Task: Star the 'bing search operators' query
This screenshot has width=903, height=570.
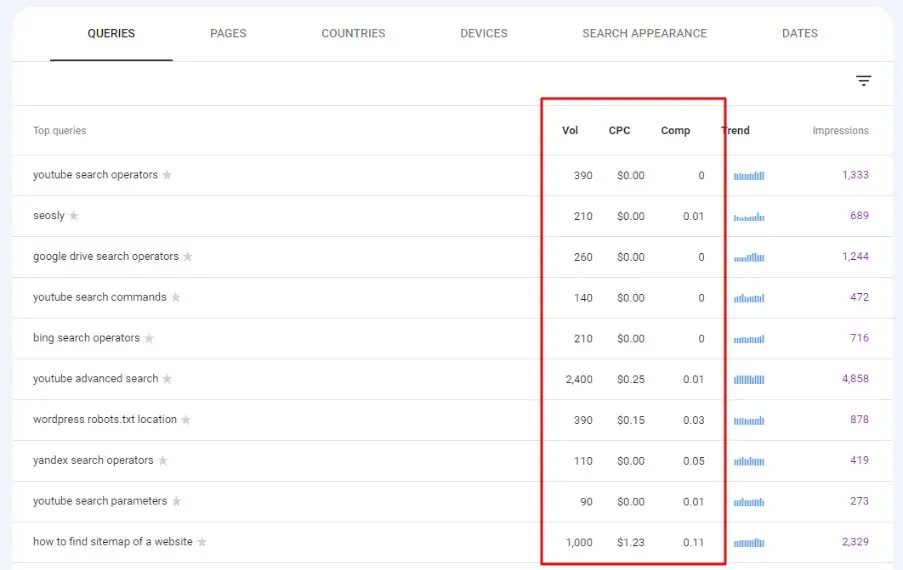Action: tap(149, 338)
